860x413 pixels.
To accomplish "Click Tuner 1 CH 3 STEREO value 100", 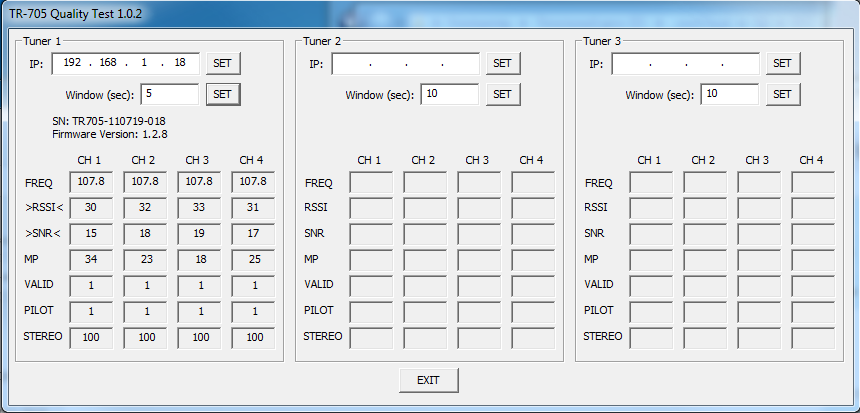I will (199, 338).
